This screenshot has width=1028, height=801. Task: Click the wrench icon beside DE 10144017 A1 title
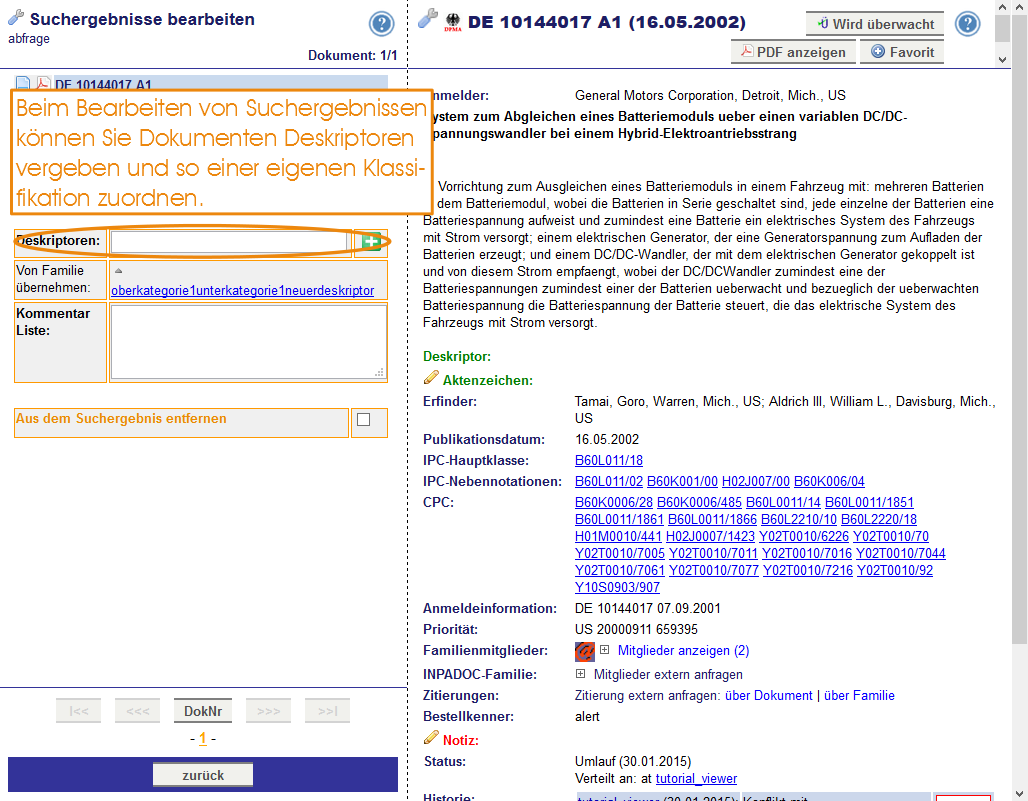tap(427, 18)
